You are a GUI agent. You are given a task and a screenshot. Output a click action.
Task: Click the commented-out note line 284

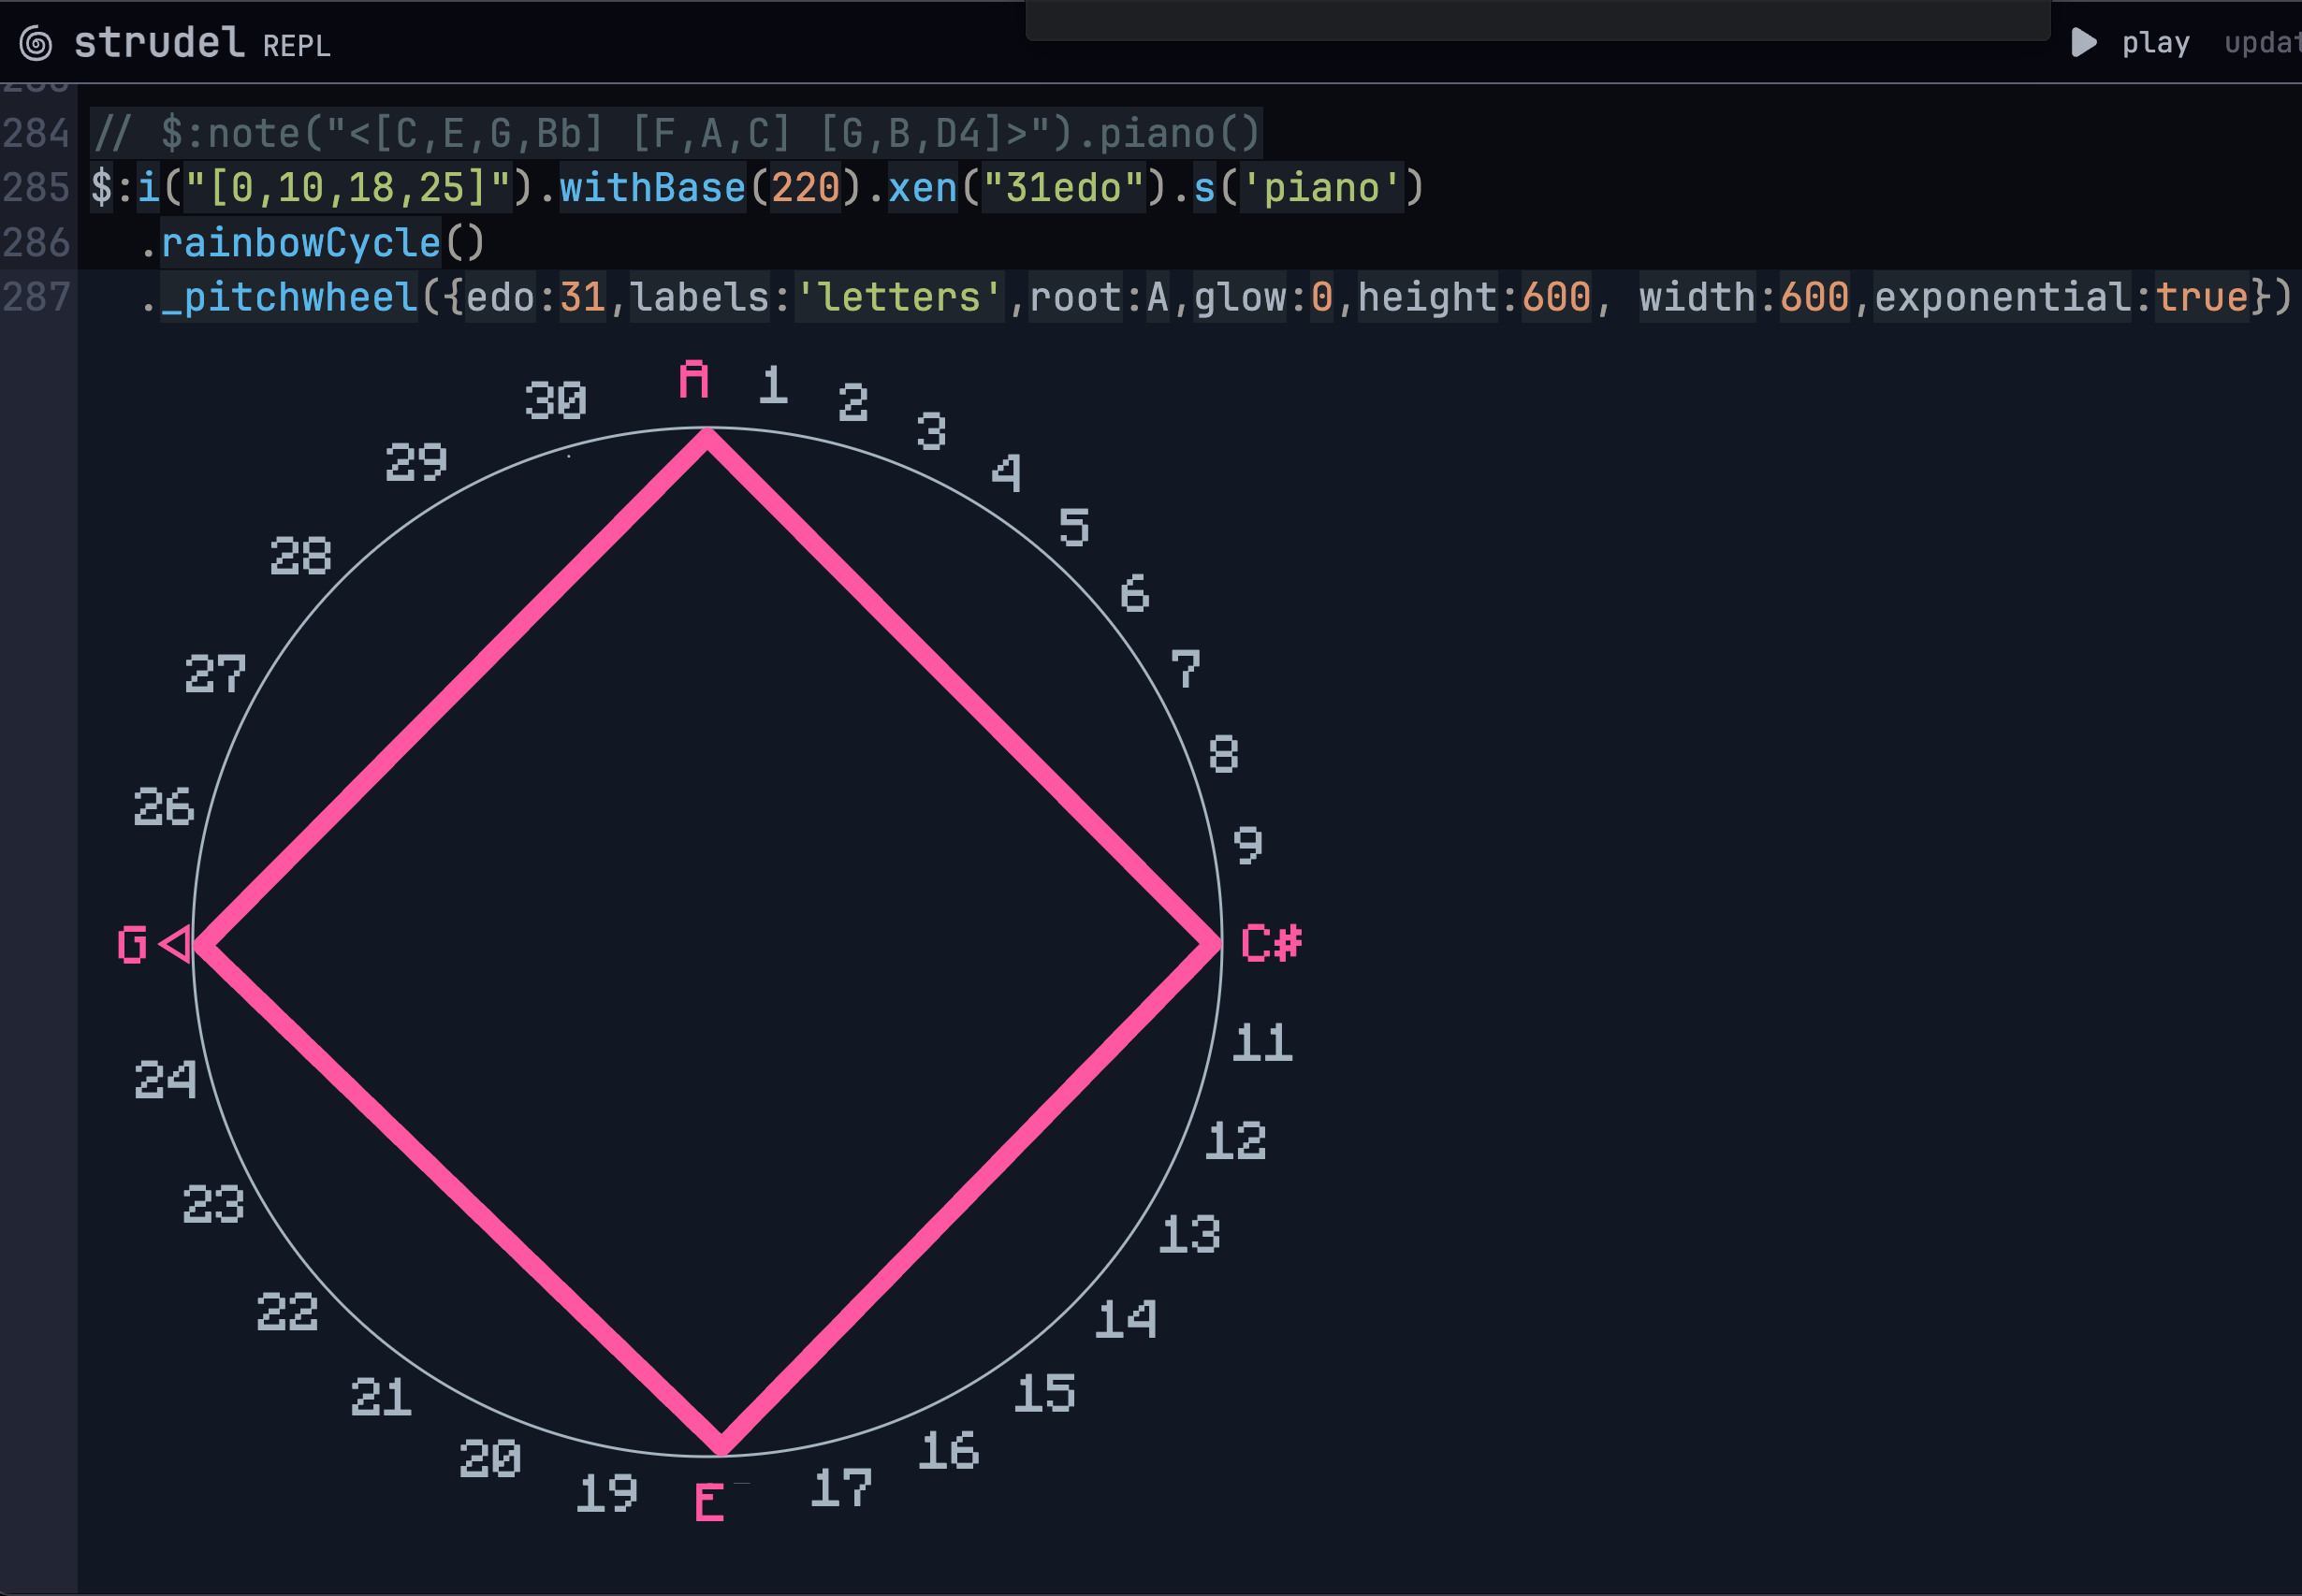point(676,133)
